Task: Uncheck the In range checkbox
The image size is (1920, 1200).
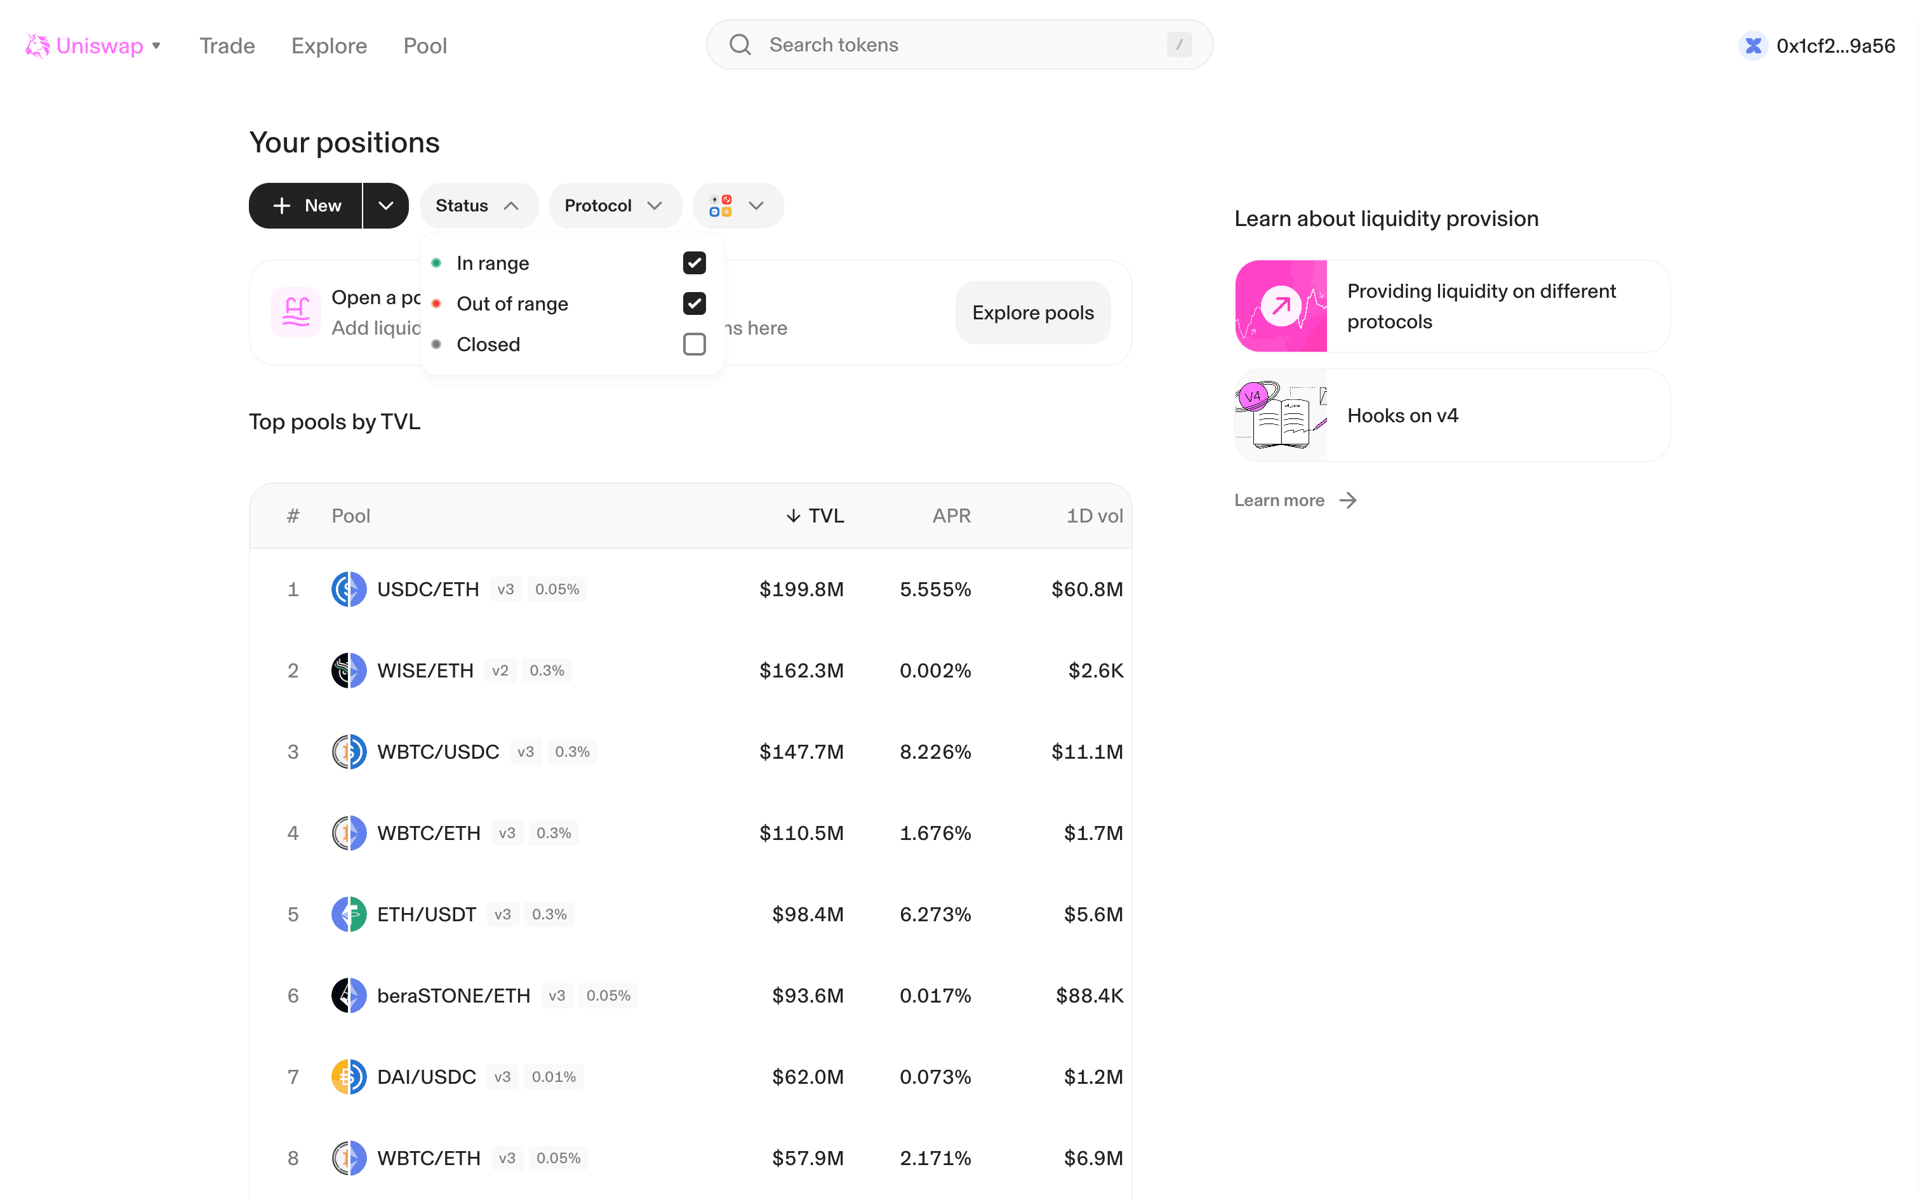Action: pos(694,263)
